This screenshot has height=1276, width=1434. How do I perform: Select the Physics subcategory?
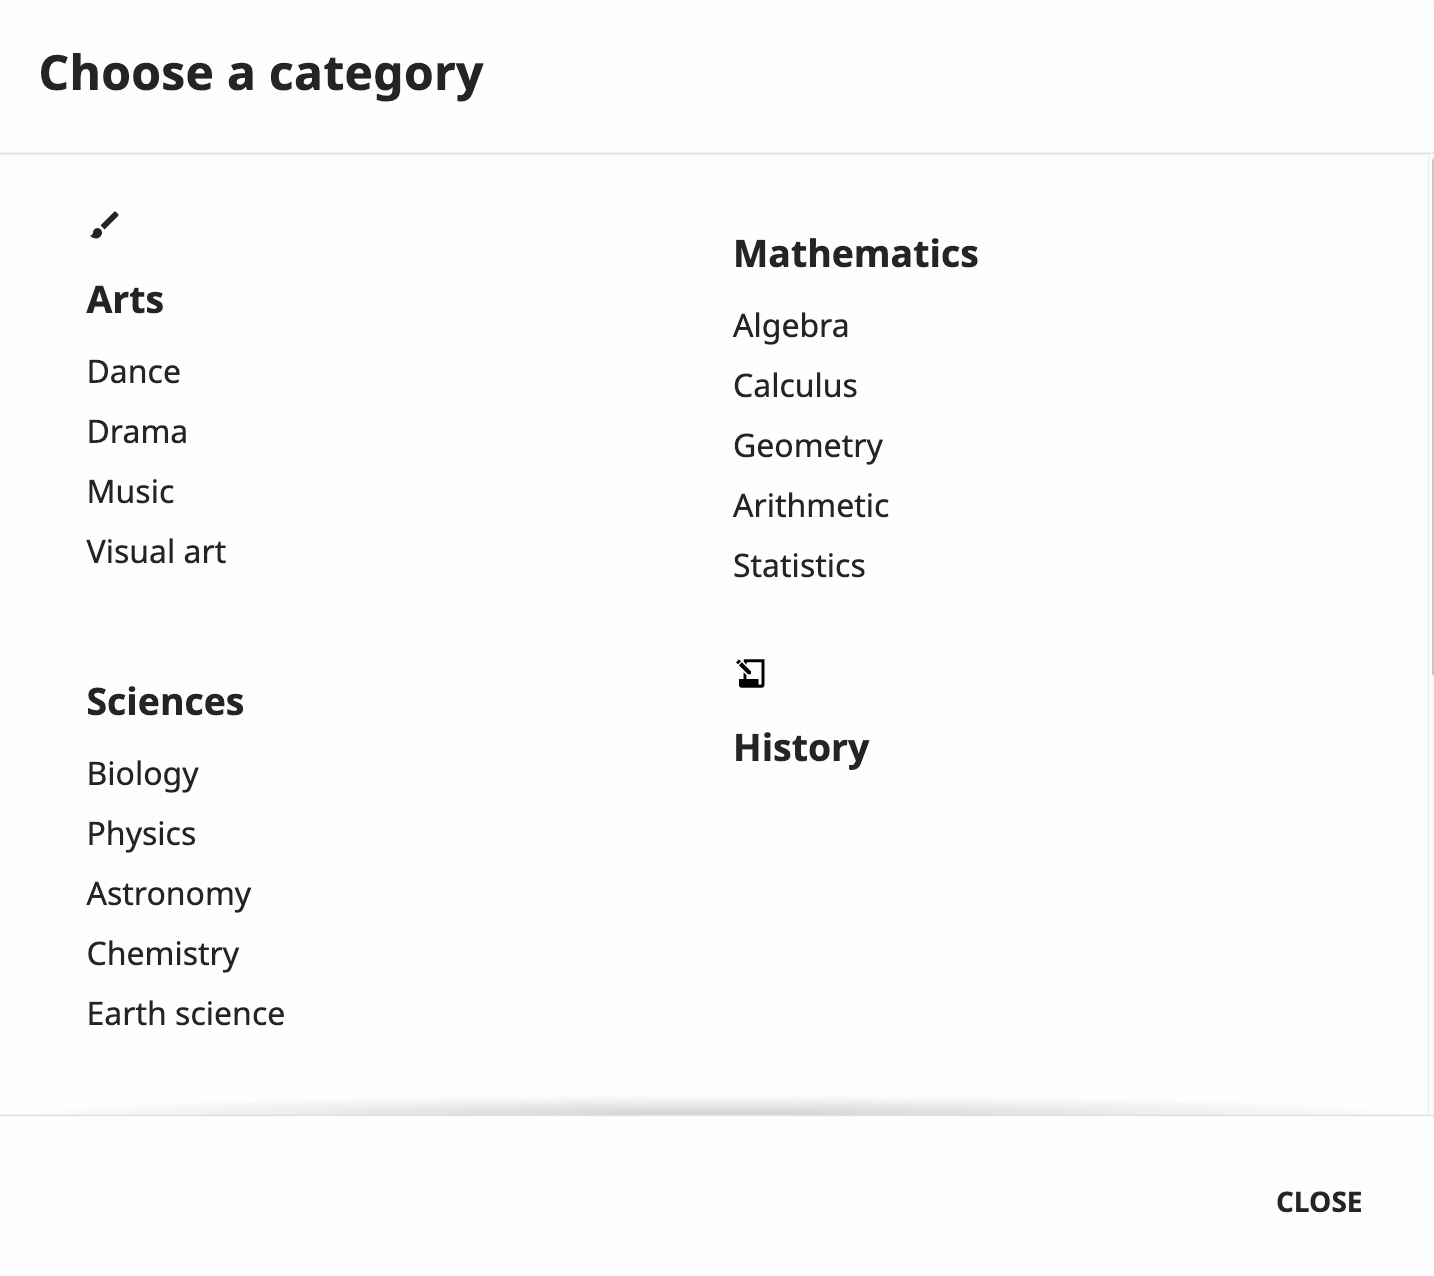coord(141,834)
